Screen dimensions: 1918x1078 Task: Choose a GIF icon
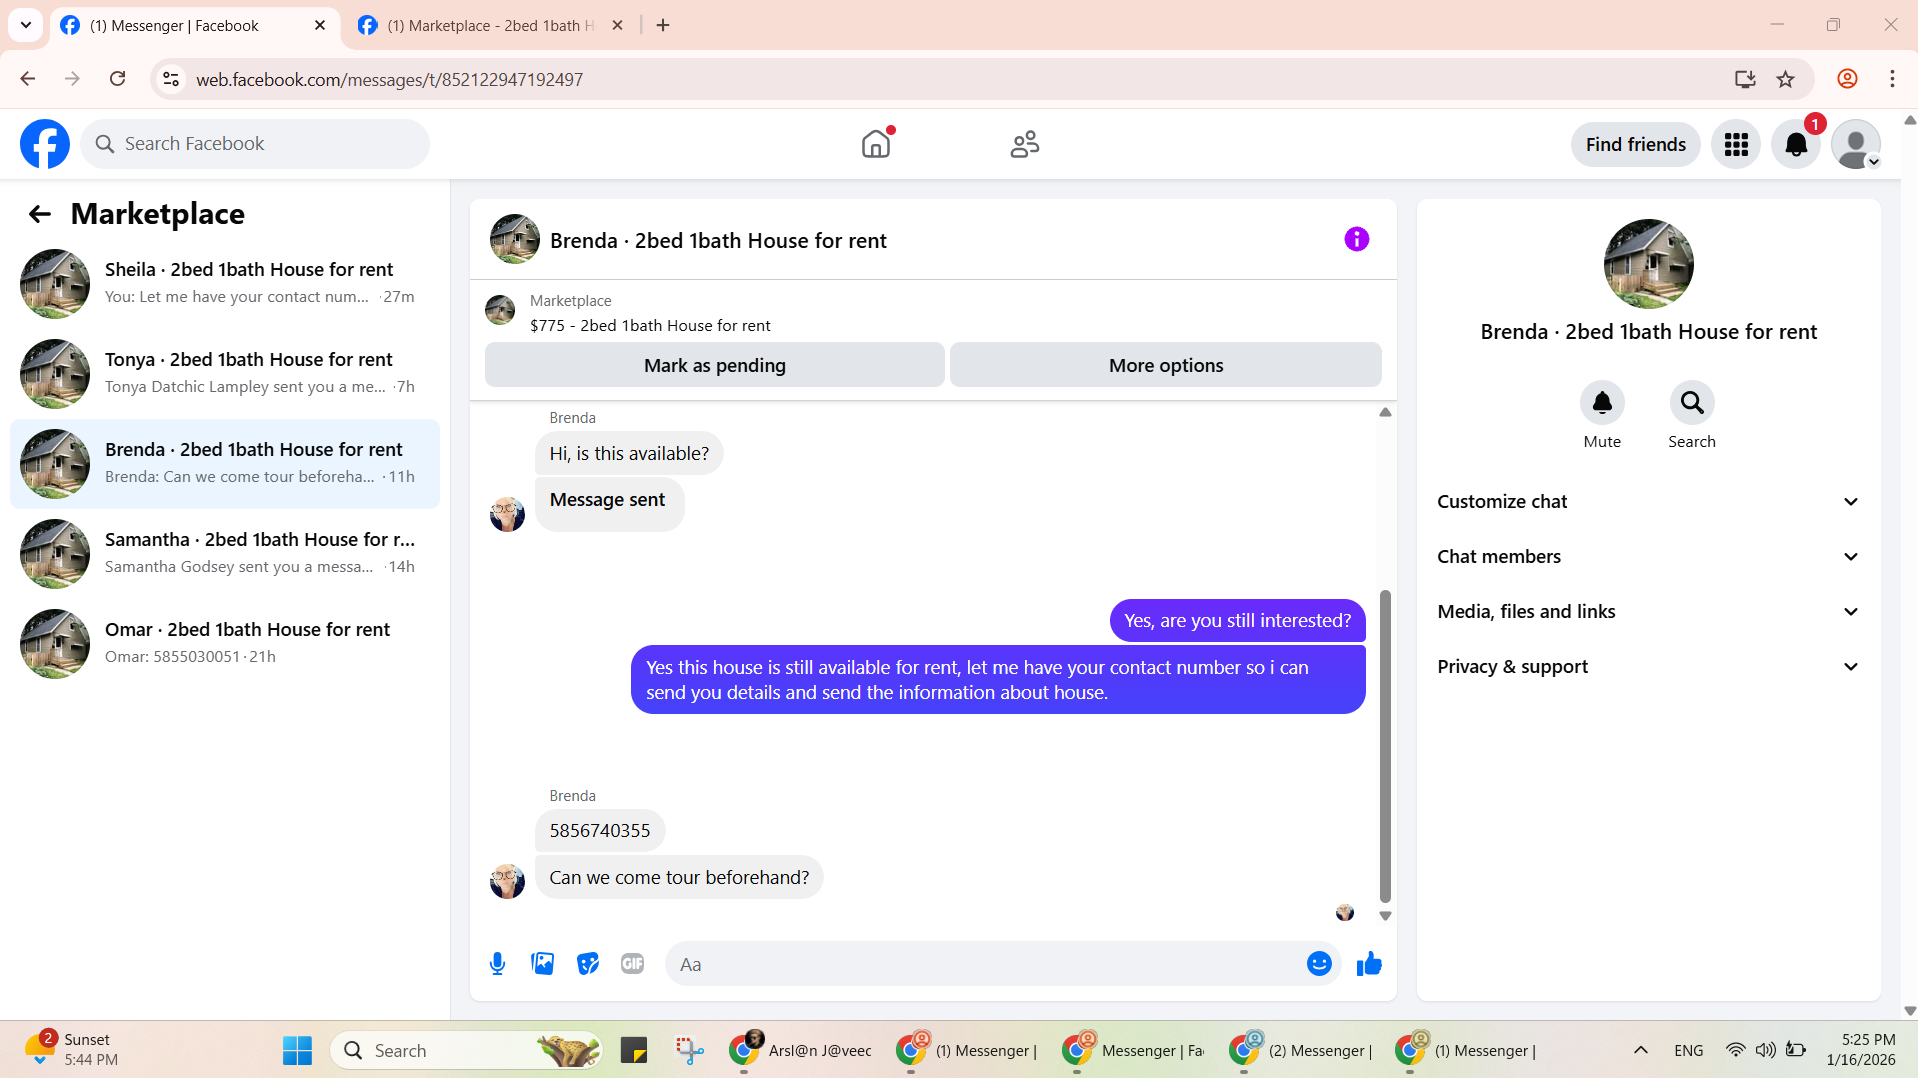coord(632,964)
